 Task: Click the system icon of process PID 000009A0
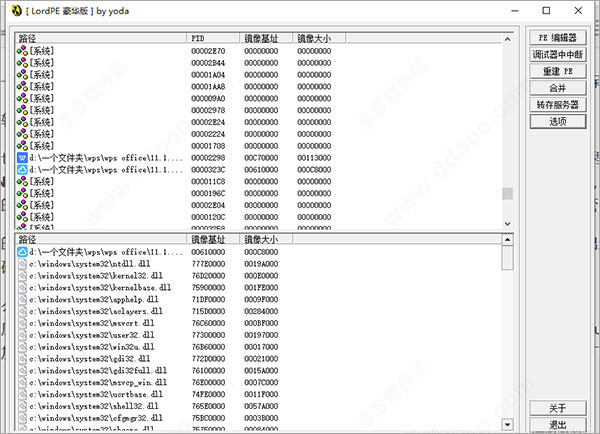tap(22, 98)
